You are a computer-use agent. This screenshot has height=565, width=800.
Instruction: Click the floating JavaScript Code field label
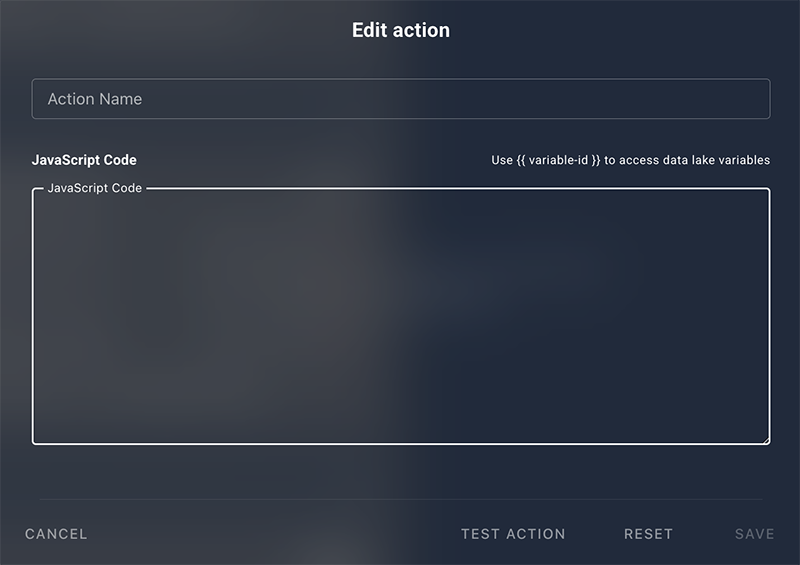pyautogui.click(x=94, y=188)
